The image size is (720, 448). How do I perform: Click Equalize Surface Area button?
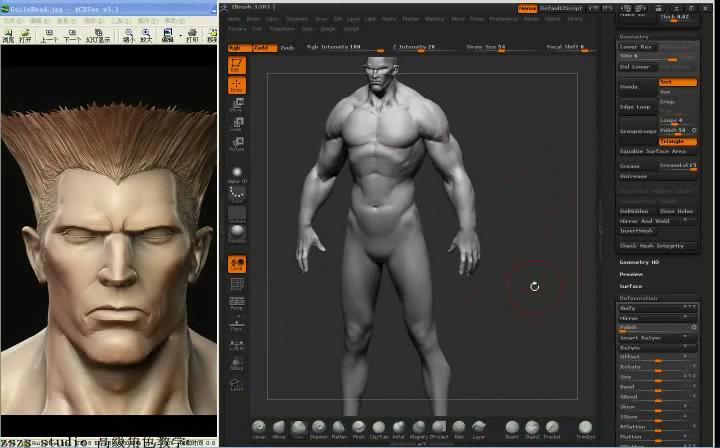pyautogui.click(x=658, y=151)
